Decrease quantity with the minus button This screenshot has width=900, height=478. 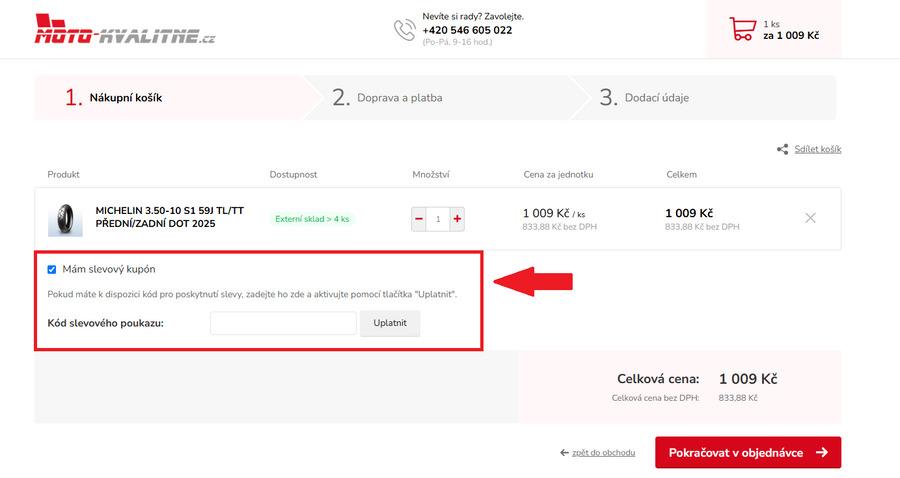point(418,218)
